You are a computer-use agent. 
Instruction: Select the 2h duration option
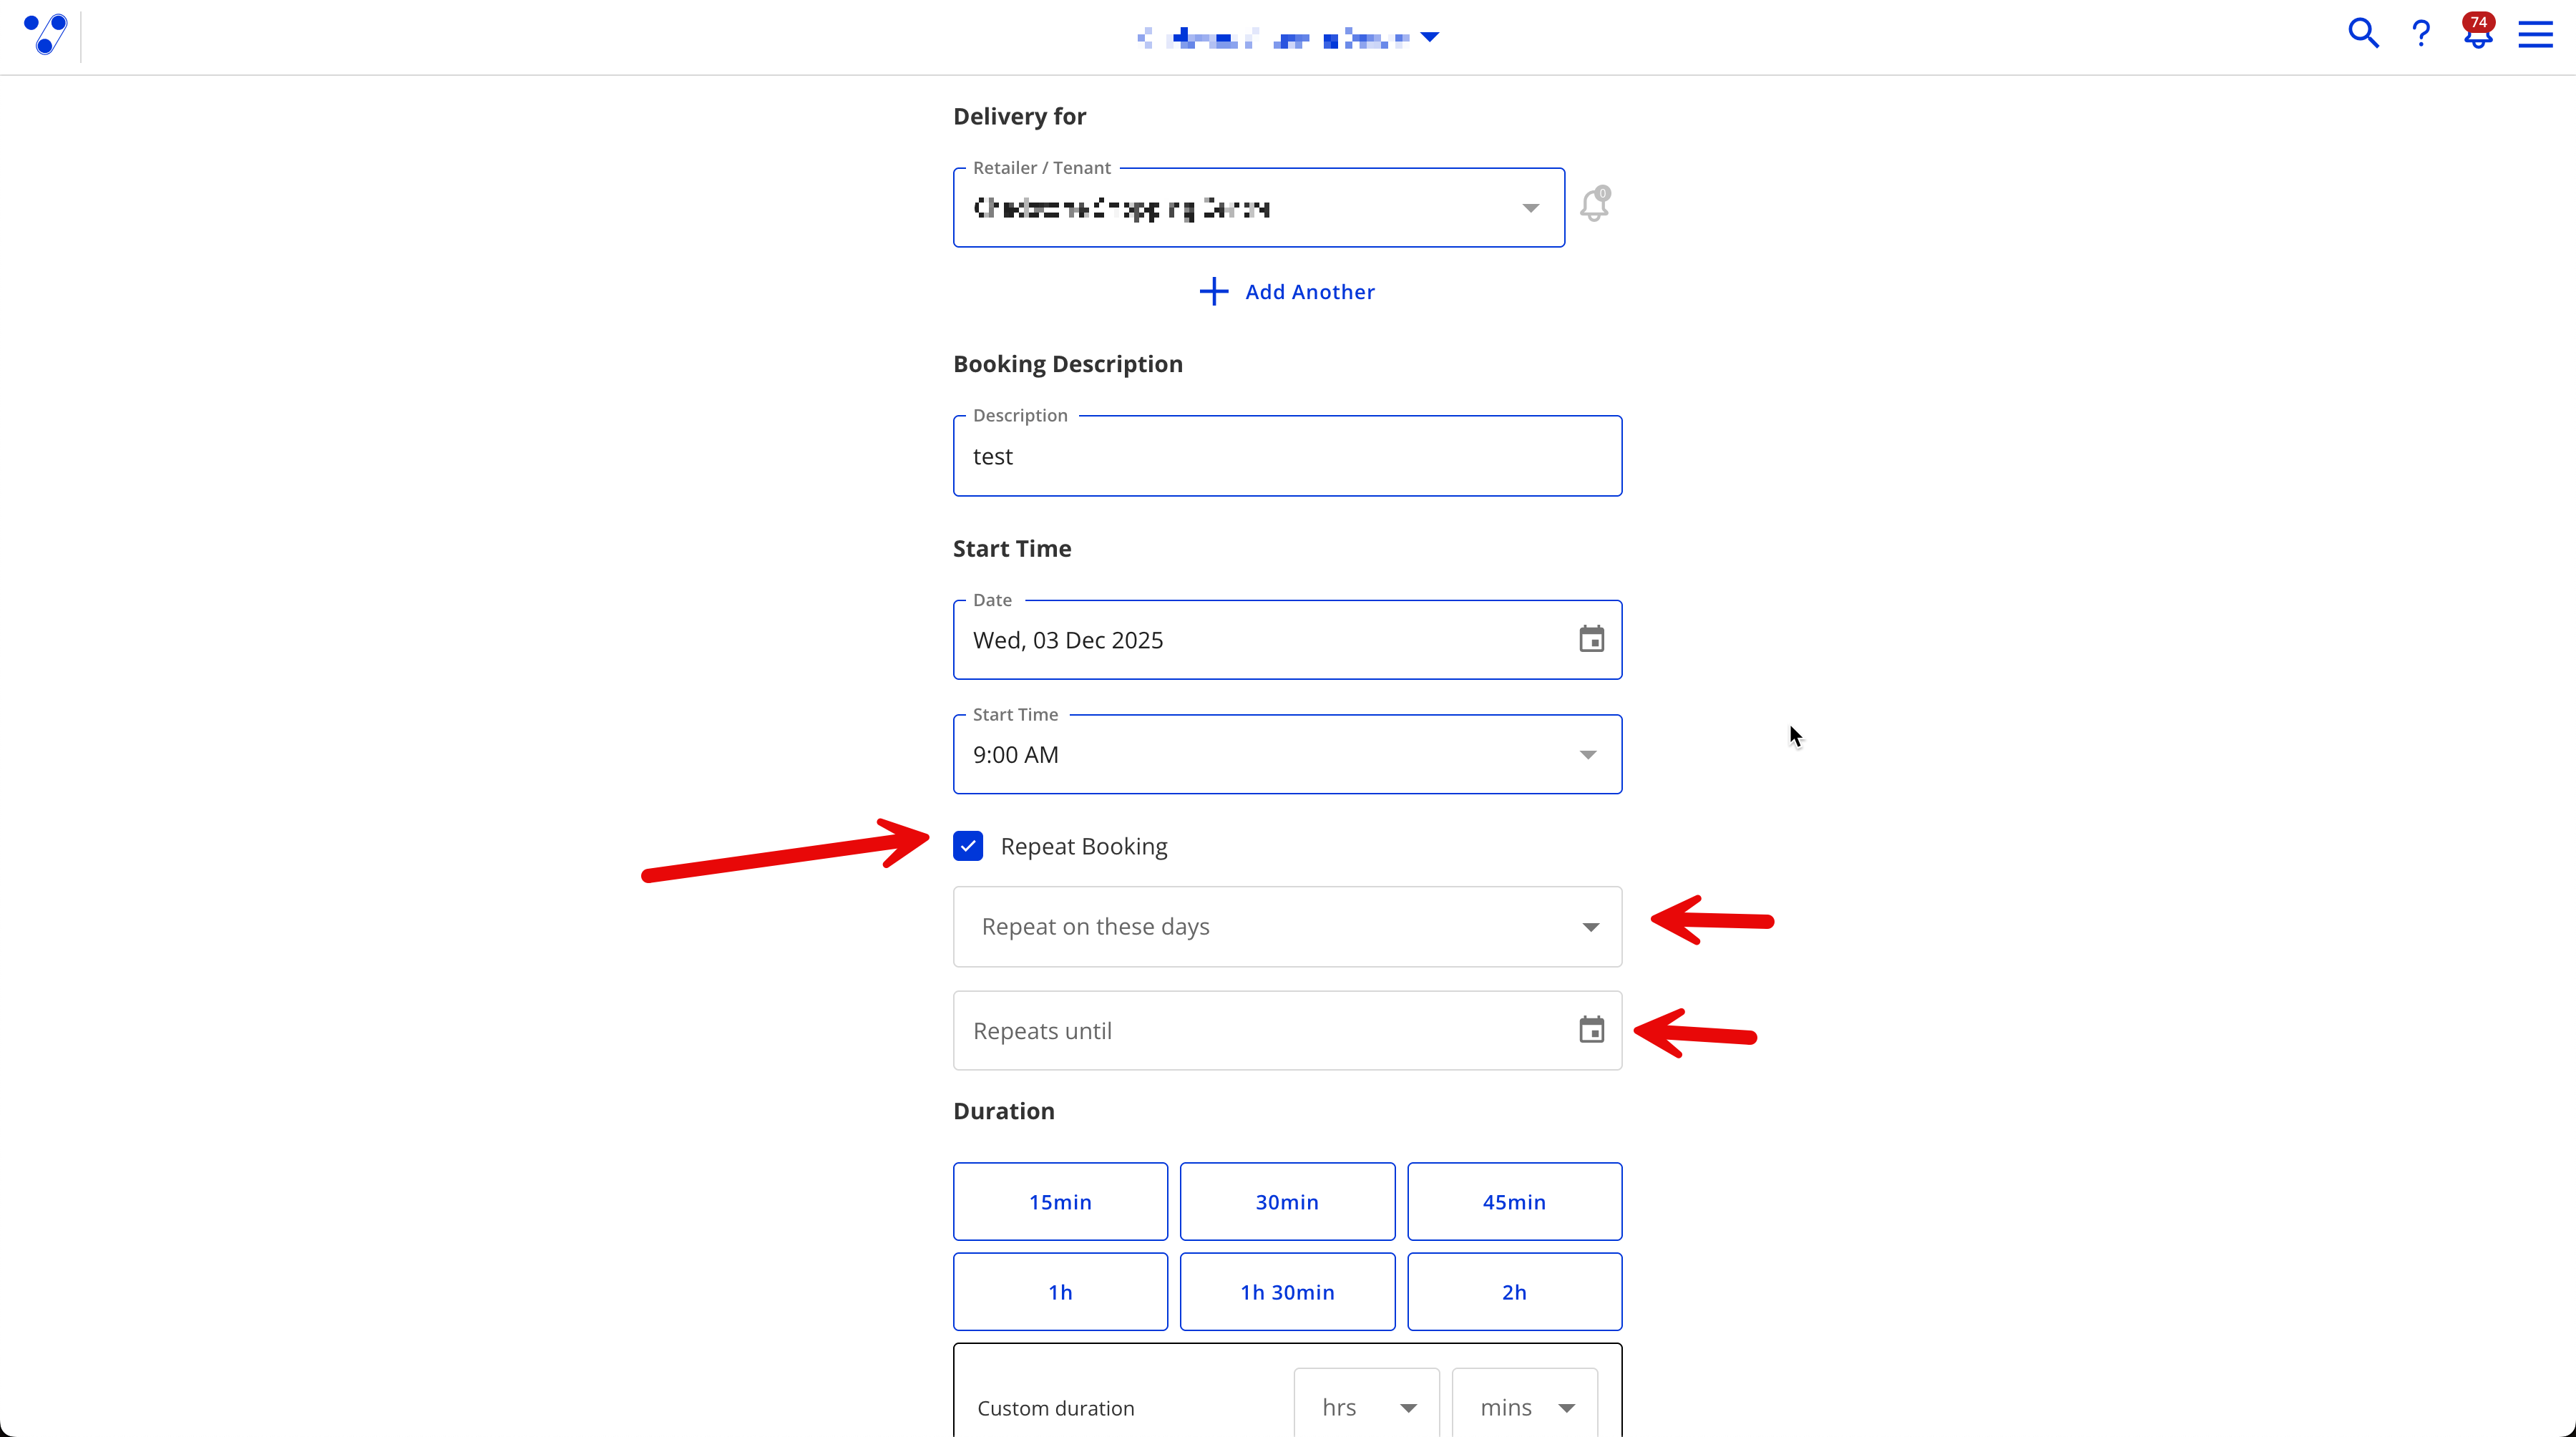[1514, 1291]
